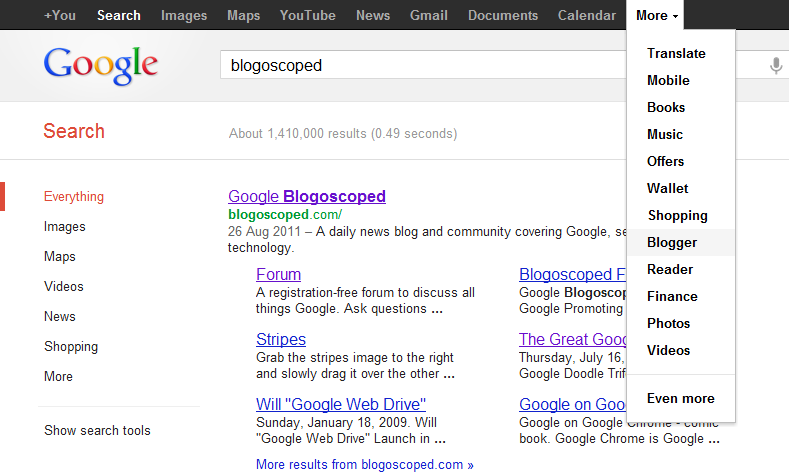
Task: Choose Translate in the dropdown menu
Action: 676,54
